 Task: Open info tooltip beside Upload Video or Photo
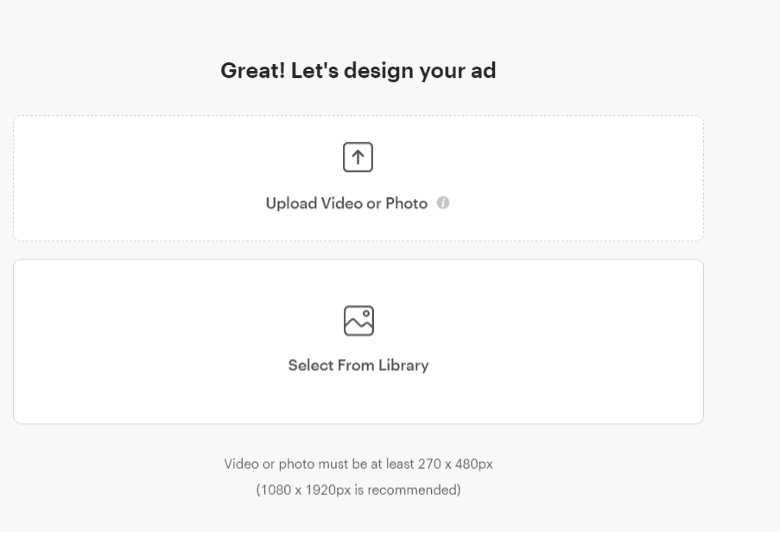443,203
